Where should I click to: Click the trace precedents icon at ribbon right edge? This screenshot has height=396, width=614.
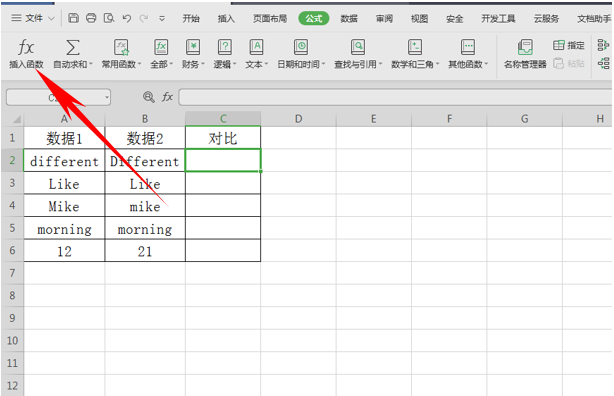click(603, 45)
